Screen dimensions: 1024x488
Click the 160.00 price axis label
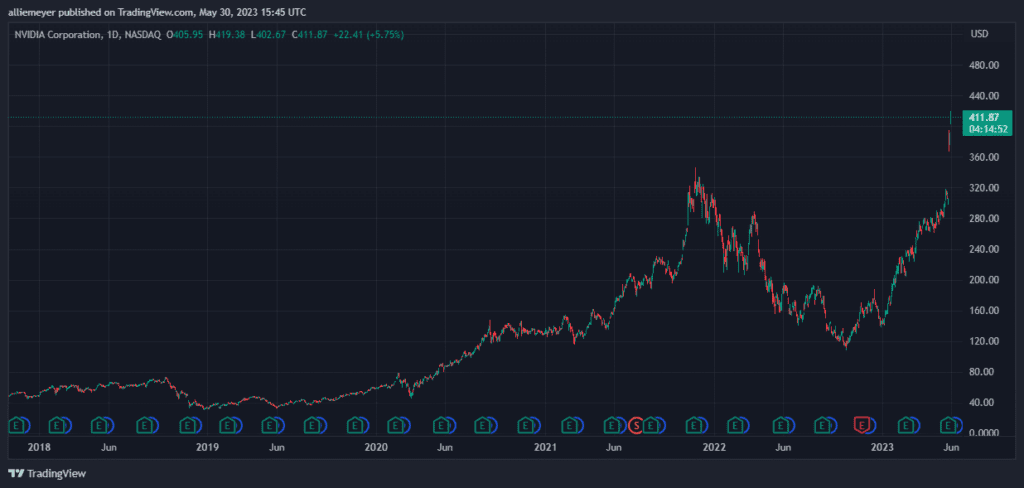(x=984, y=311)
